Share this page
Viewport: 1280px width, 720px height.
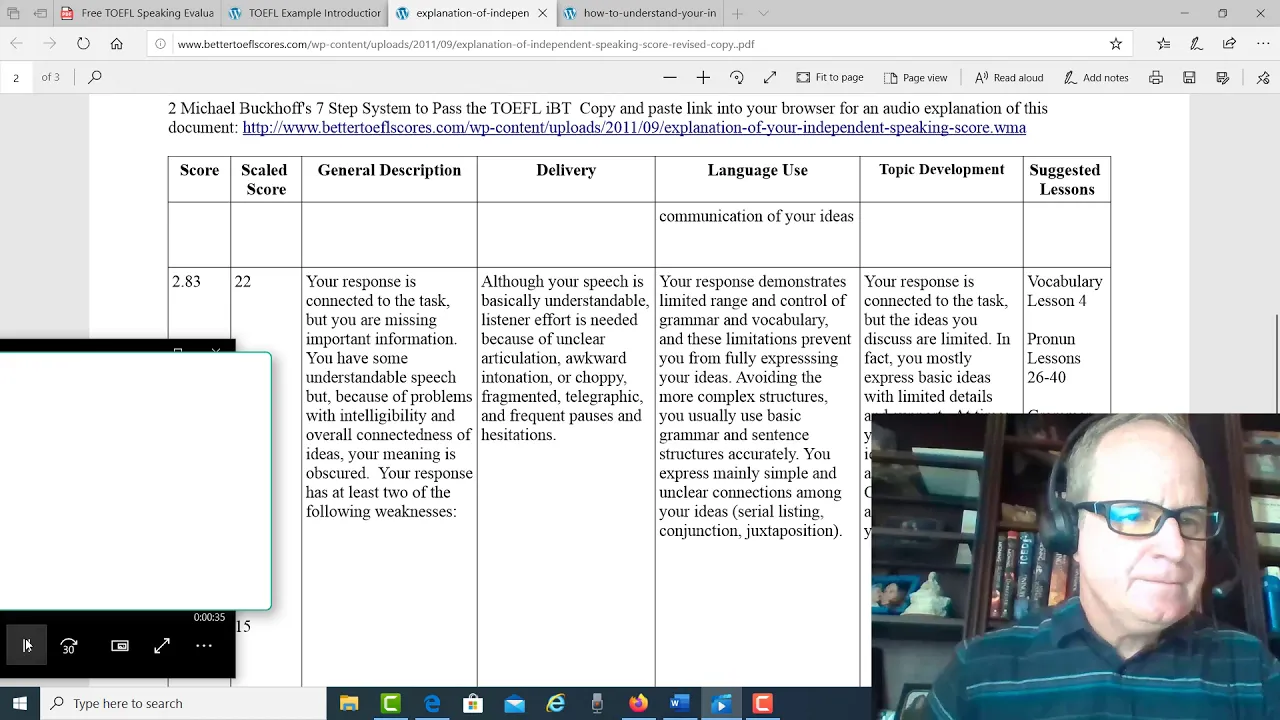click(x=1229, y=43)
